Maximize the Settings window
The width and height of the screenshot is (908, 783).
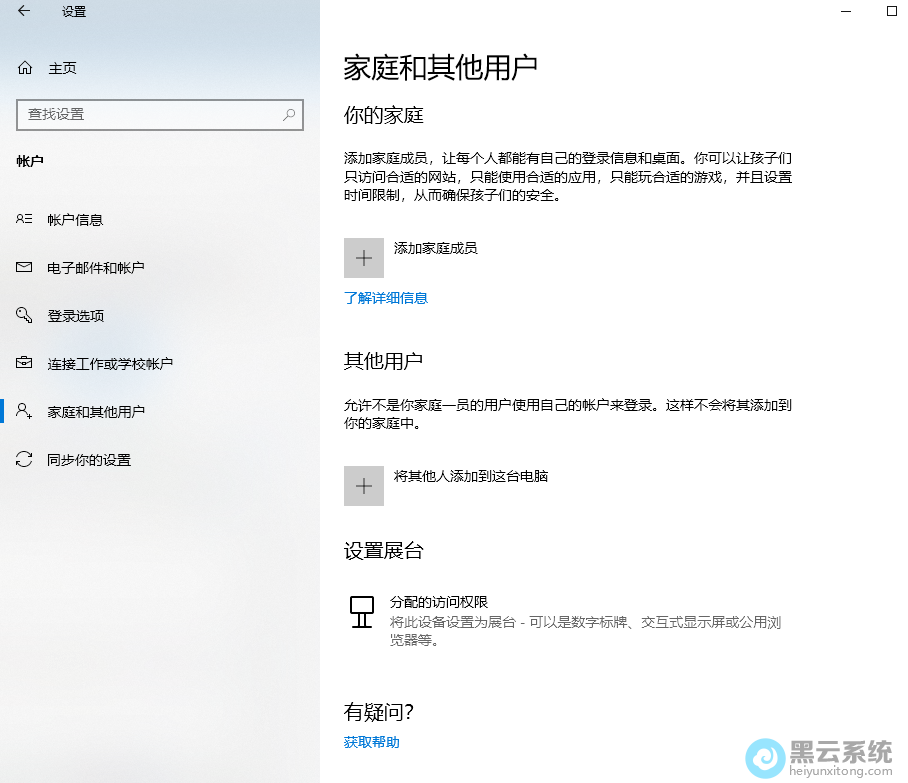pos(892,12)
